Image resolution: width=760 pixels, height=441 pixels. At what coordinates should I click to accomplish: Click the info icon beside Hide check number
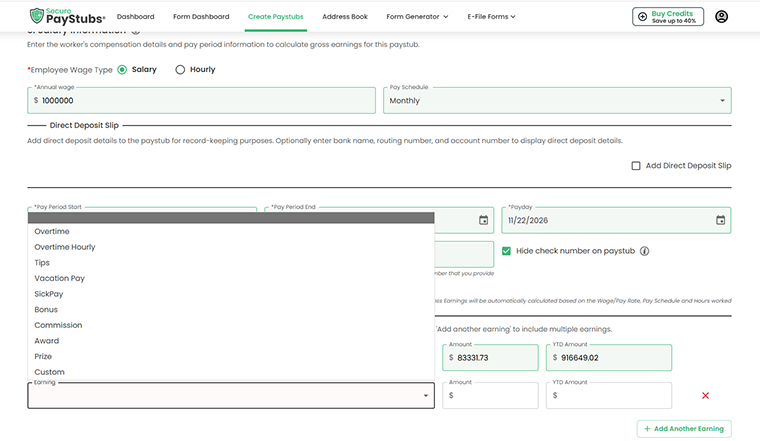click(x=644, y=251)
